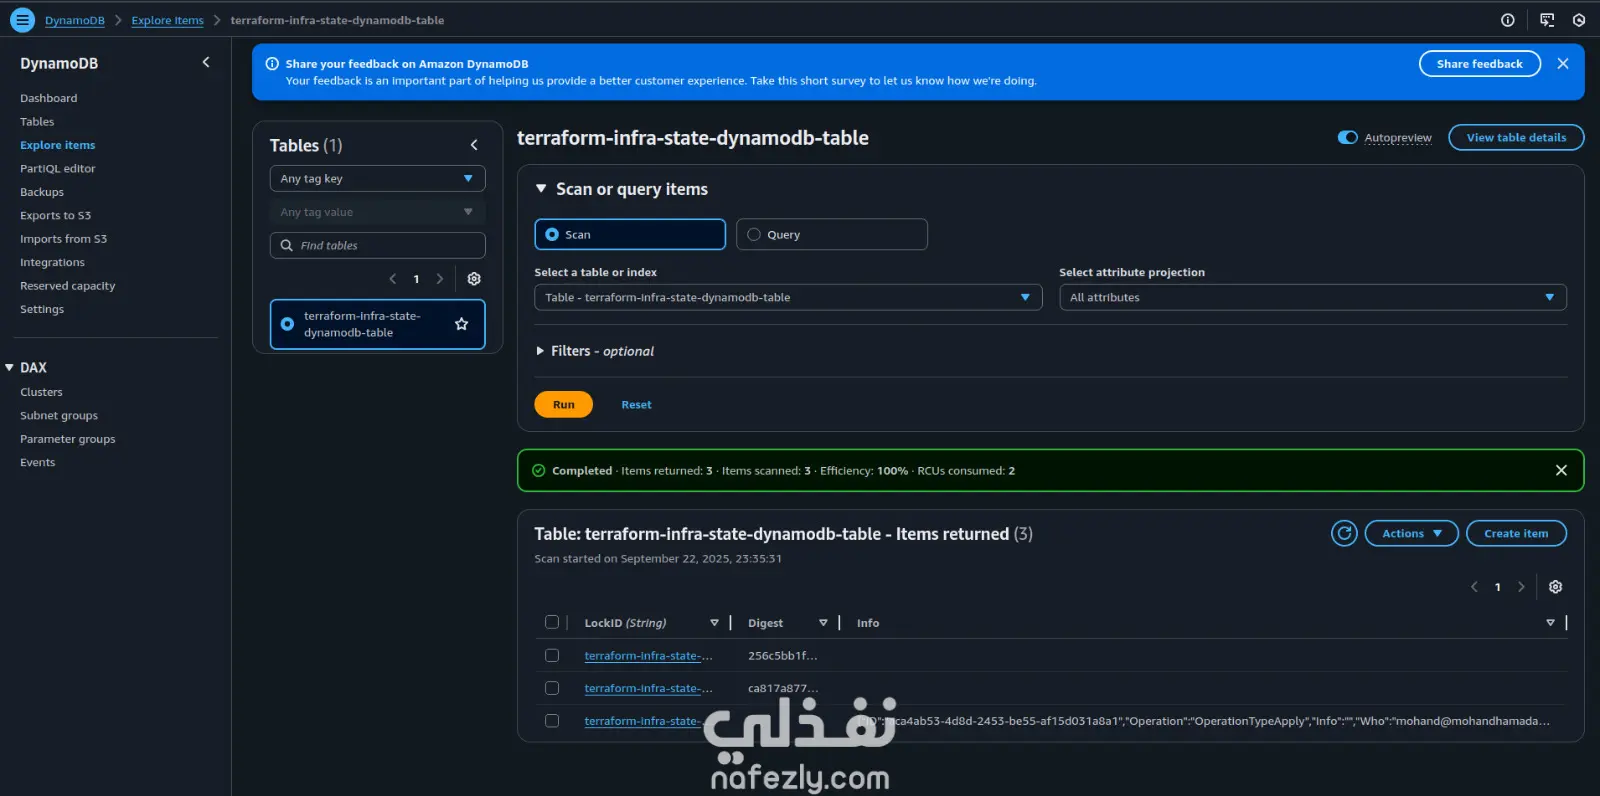Go to Dashboard in side navigation
The width and height of the screenshot is (1600, 796).
[48, 98]
